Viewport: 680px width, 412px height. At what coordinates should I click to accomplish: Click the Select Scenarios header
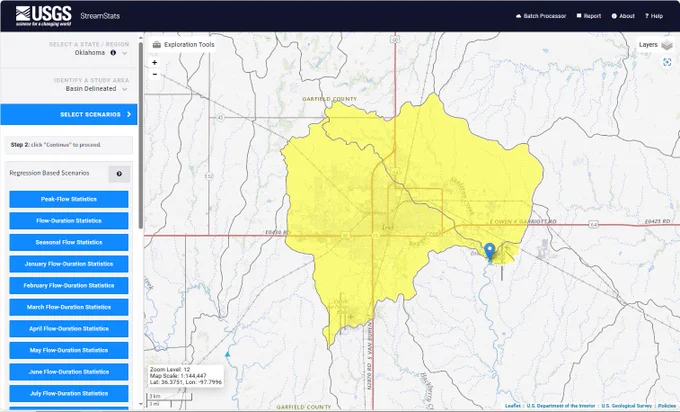(x=69, y=114)
